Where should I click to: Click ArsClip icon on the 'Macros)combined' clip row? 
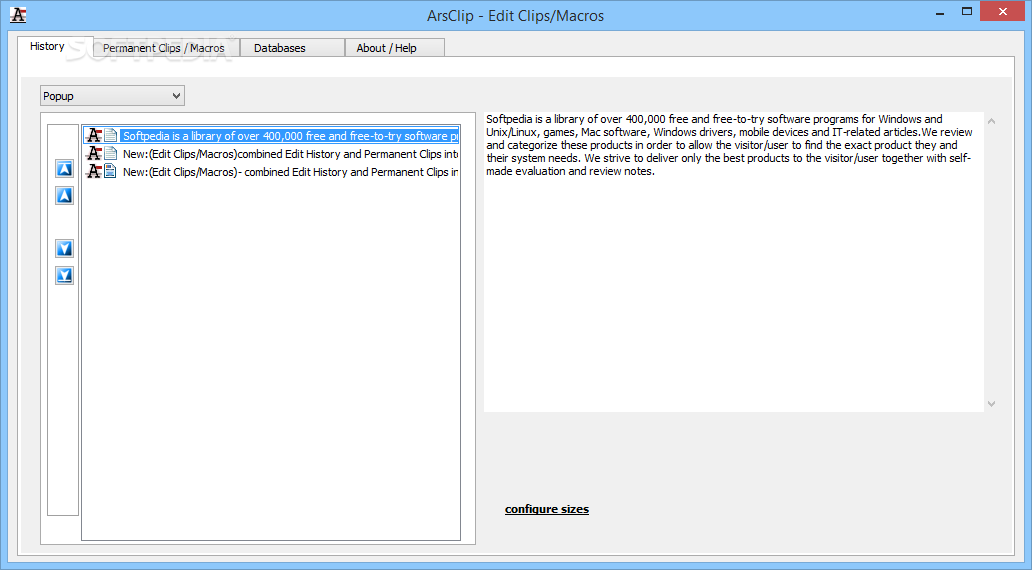tap(94, 153)
